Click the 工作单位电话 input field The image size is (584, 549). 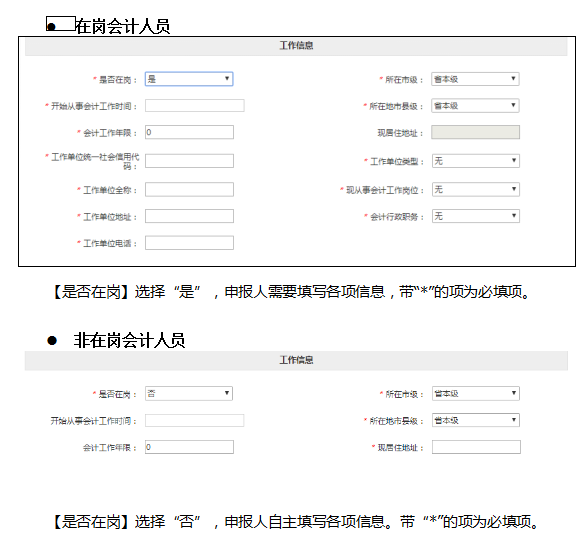(189, 243)
